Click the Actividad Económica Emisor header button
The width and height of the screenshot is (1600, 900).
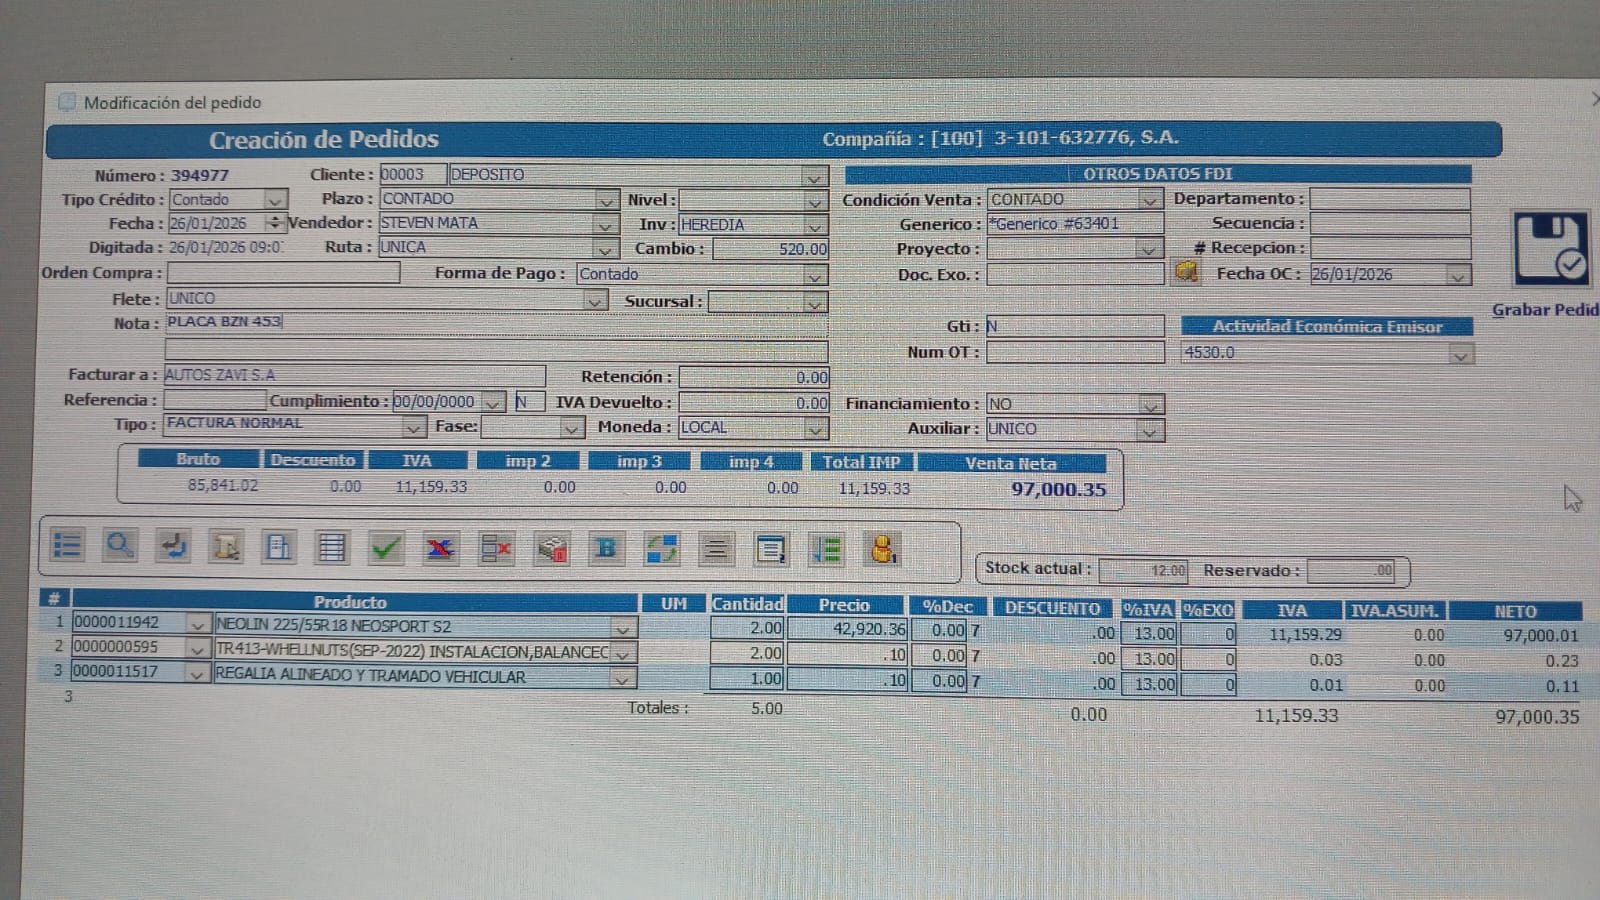click(x=1327, y=326)
